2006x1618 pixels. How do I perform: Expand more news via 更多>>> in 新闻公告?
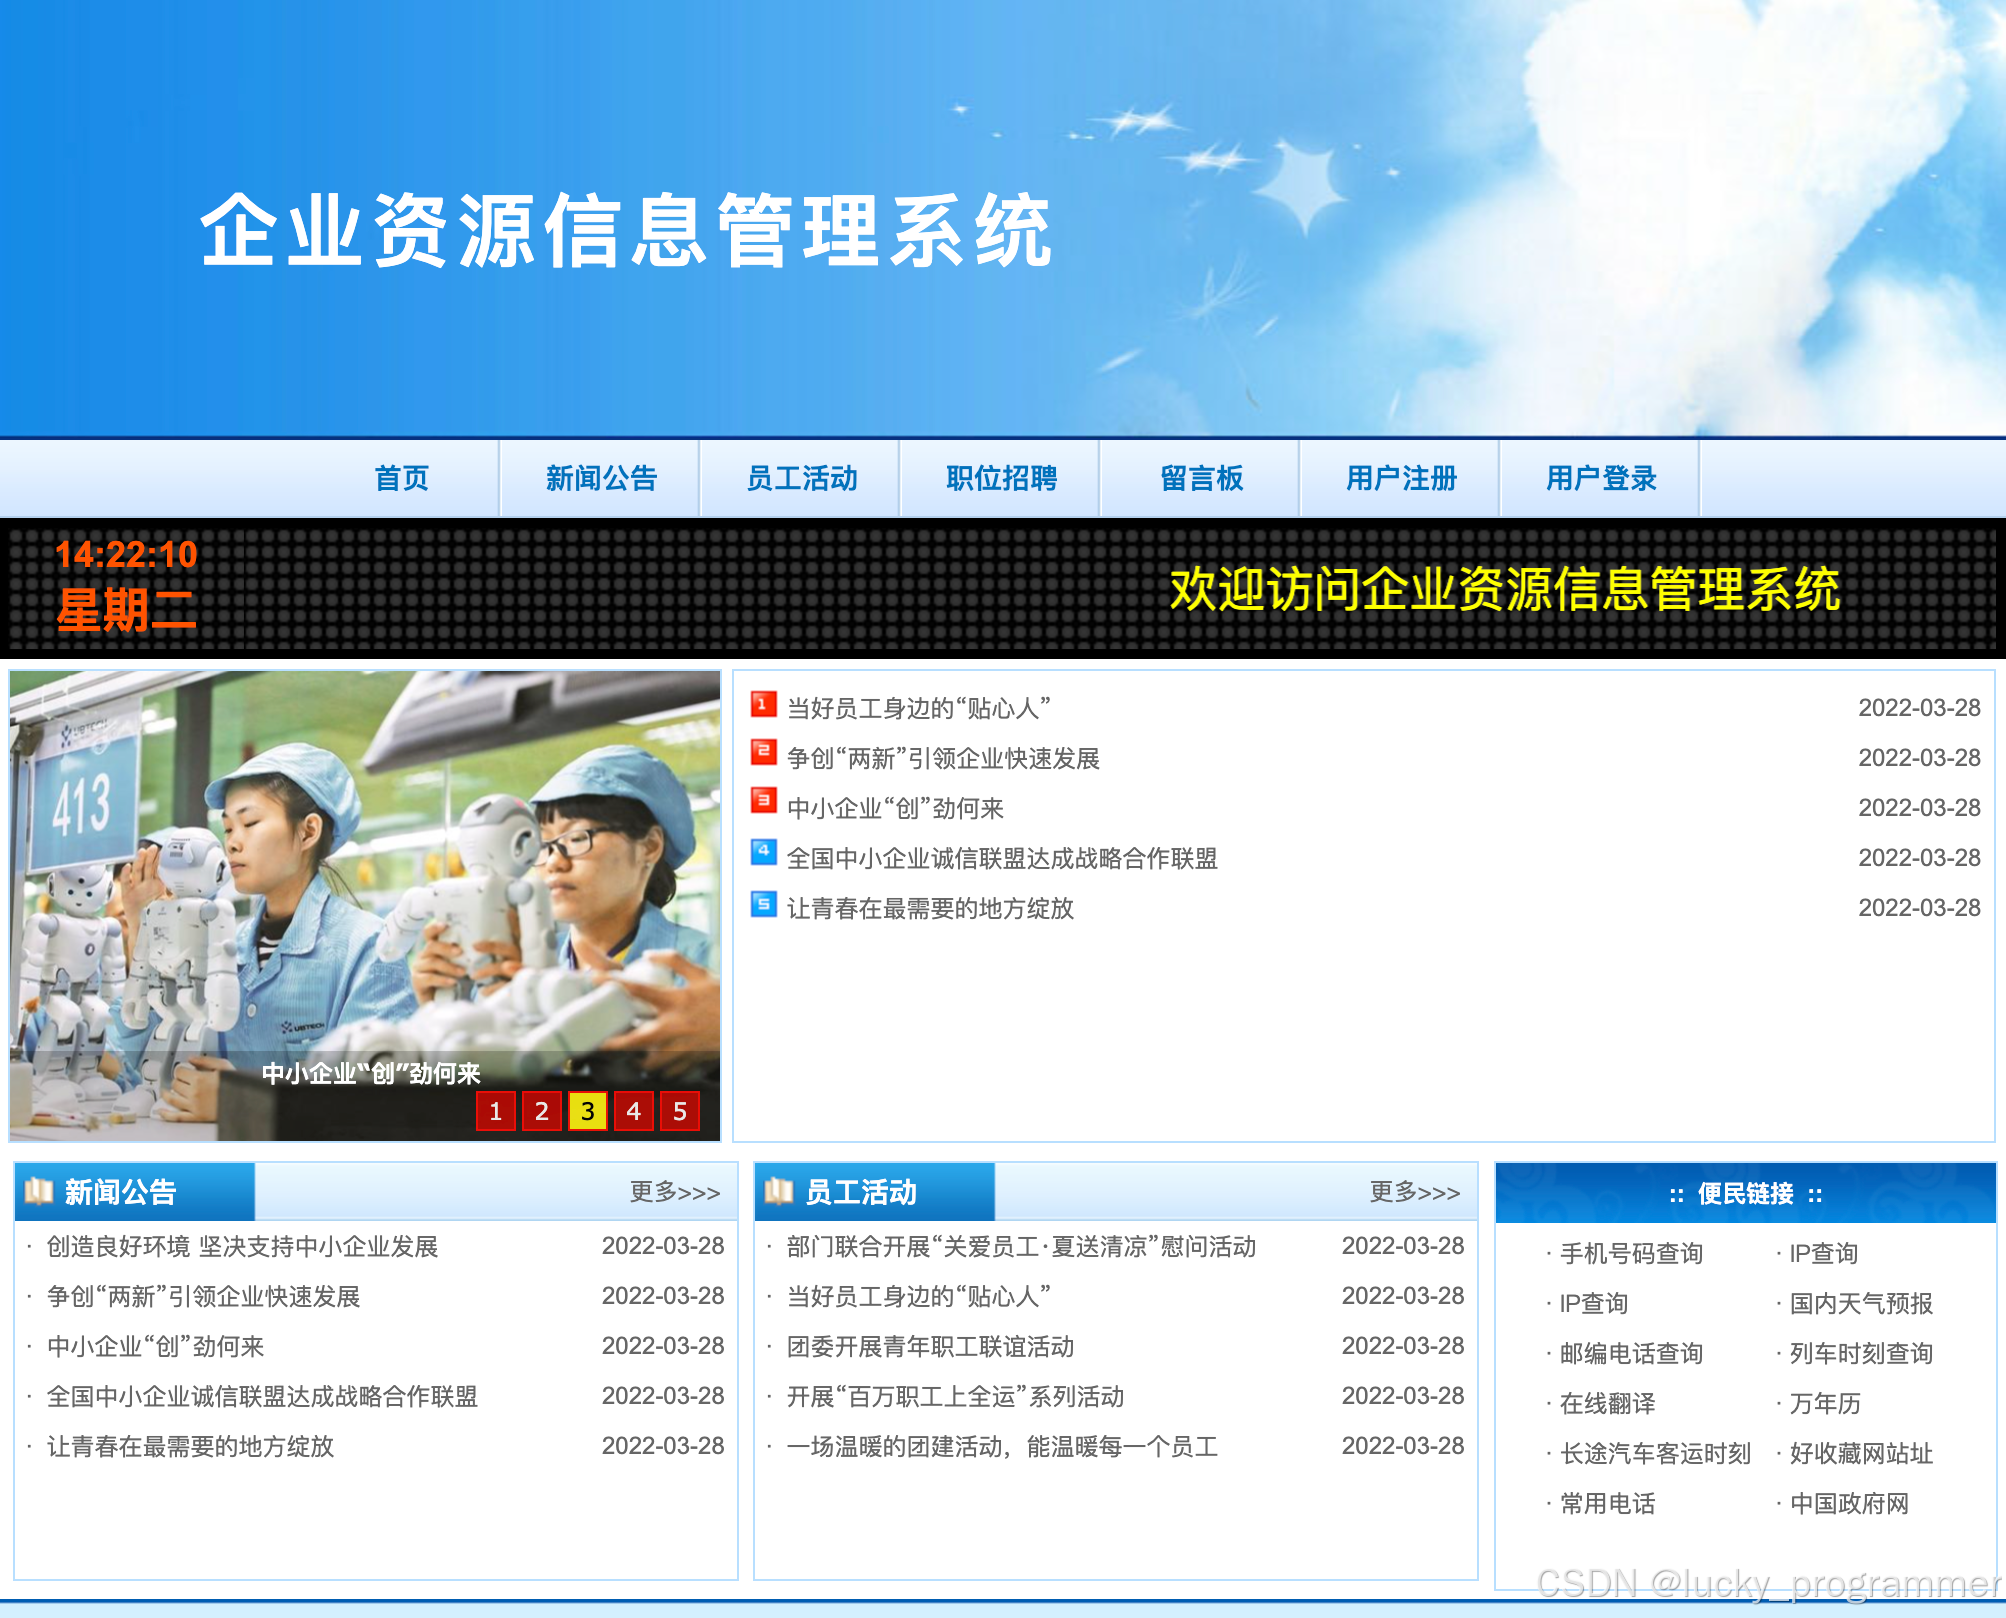[674, 1192]
